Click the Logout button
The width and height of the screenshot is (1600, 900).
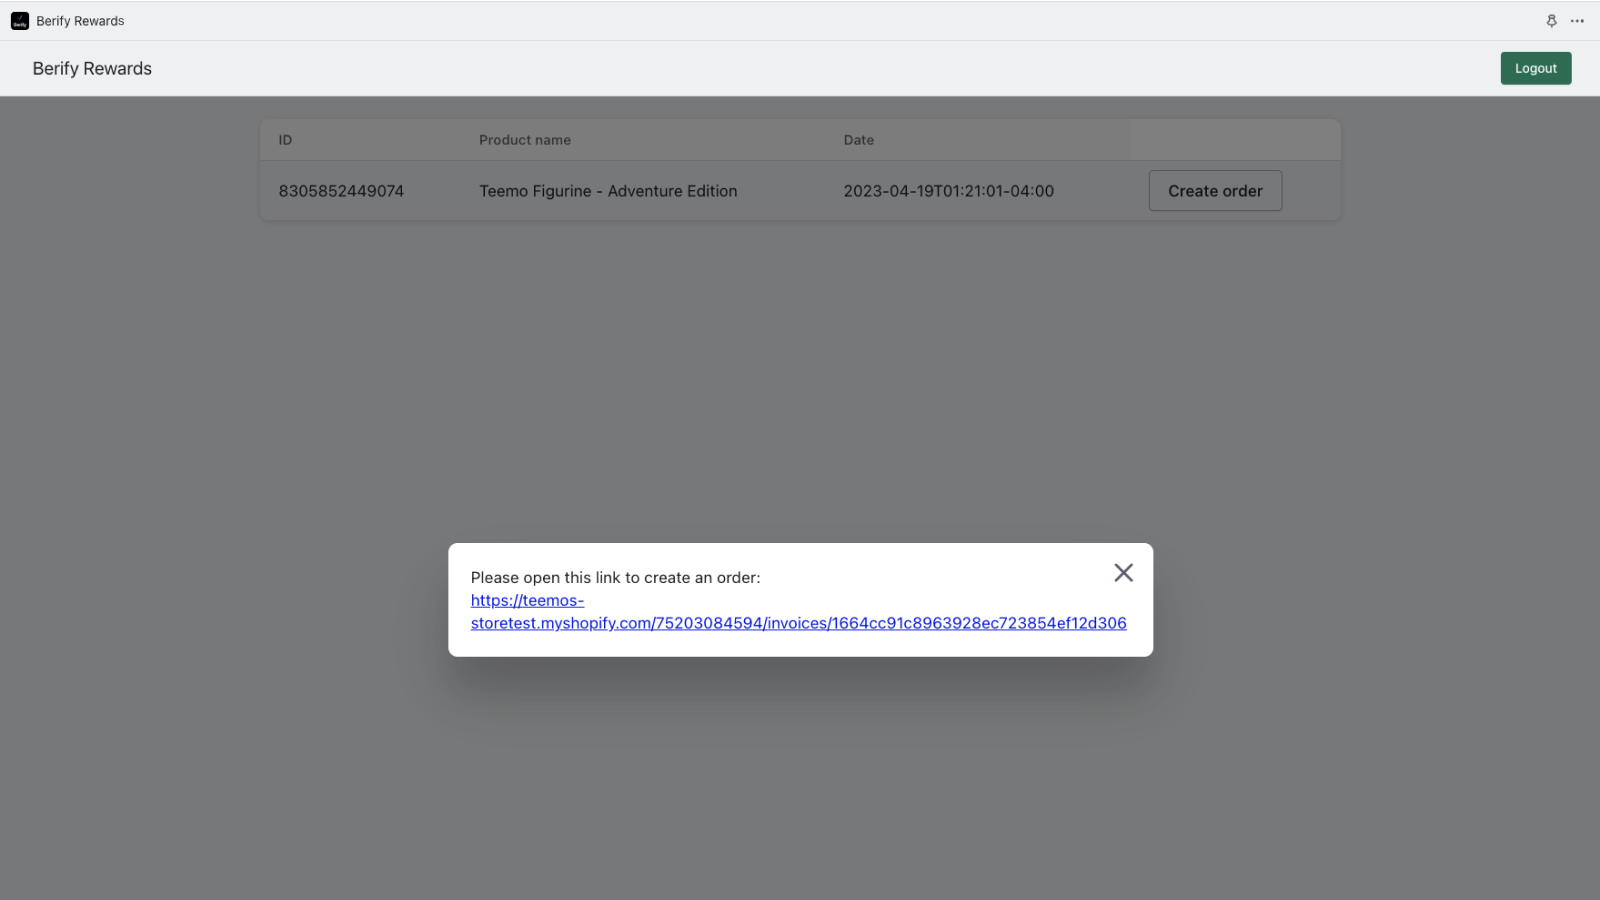1535,68
